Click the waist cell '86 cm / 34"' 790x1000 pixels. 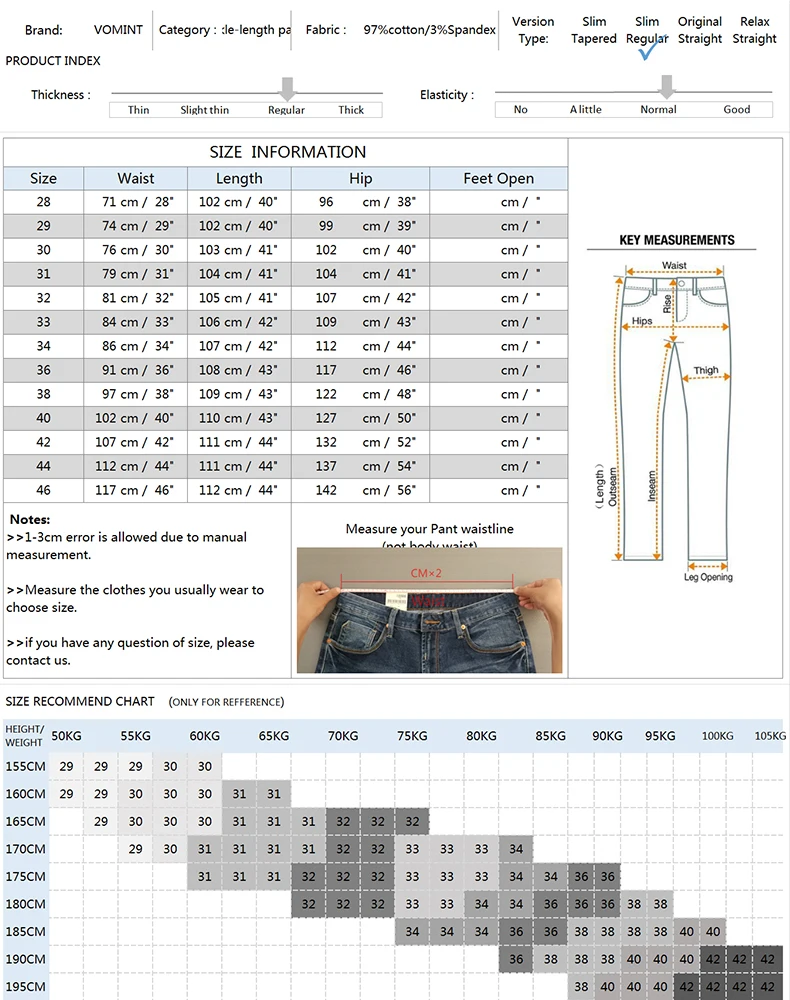tap(138, 346)
